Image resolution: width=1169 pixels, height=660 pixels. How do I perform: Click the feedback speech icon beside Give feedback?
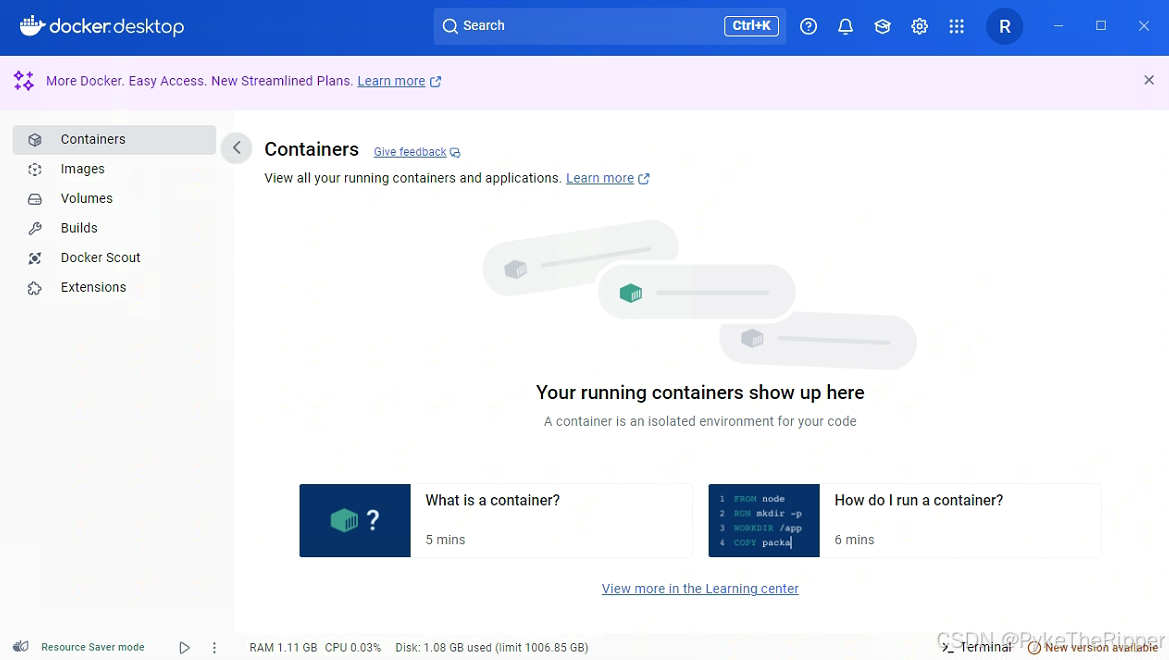coord(455,152)
